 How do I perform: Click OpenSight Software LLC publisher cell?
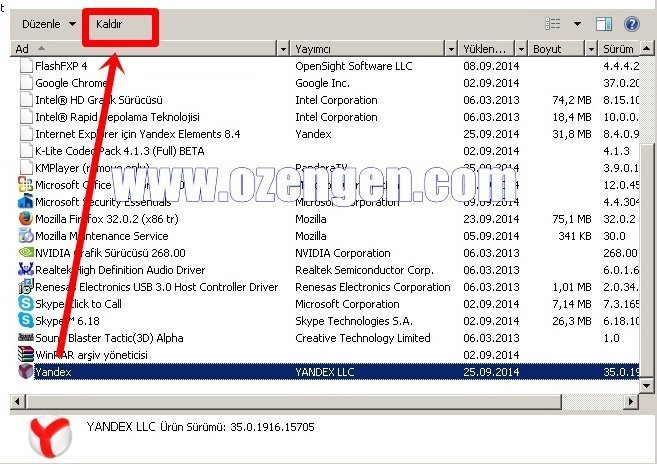coord(354,66)
